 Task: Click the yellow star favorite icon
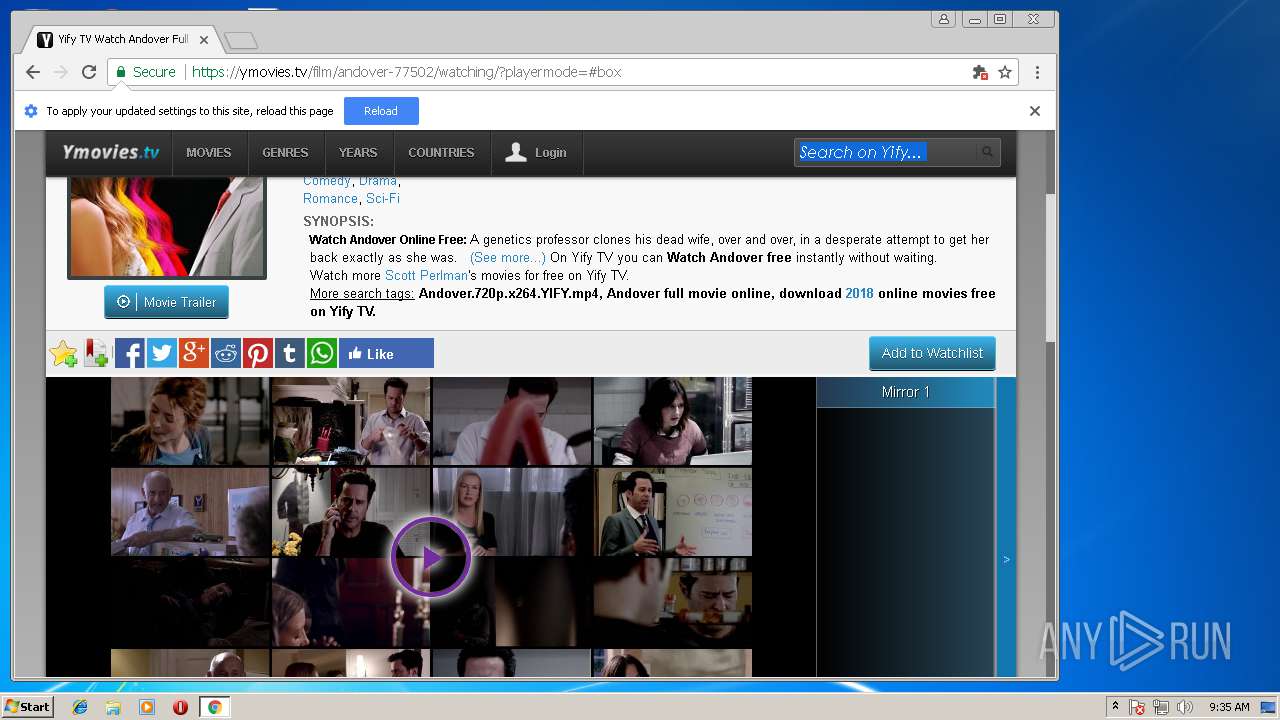click(x=63, y=353)
